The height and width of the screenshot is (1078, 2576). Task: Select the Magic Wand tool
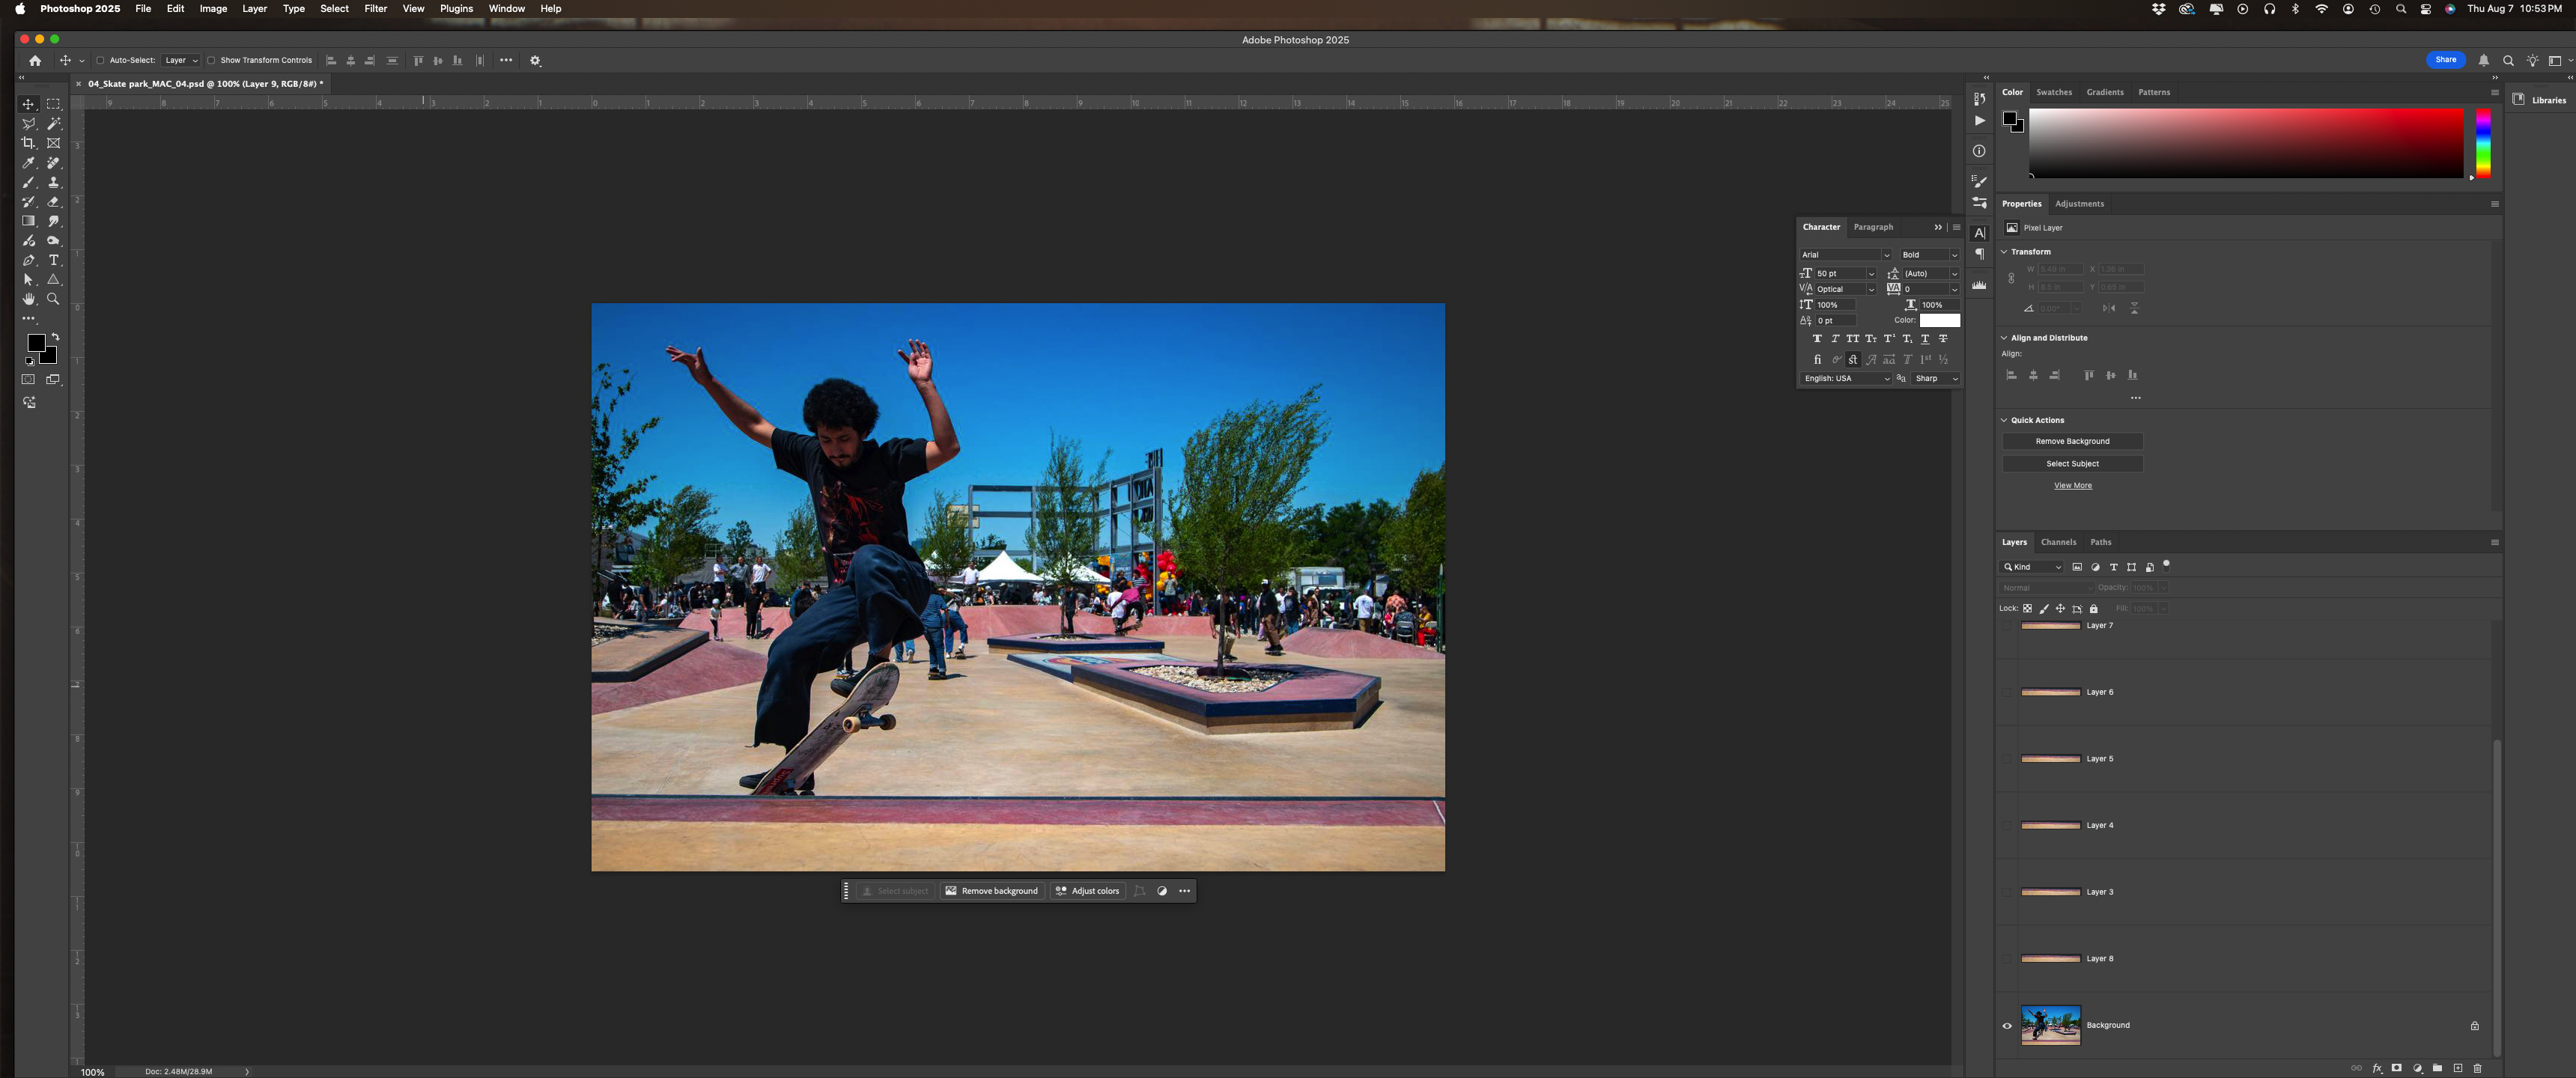54,124
